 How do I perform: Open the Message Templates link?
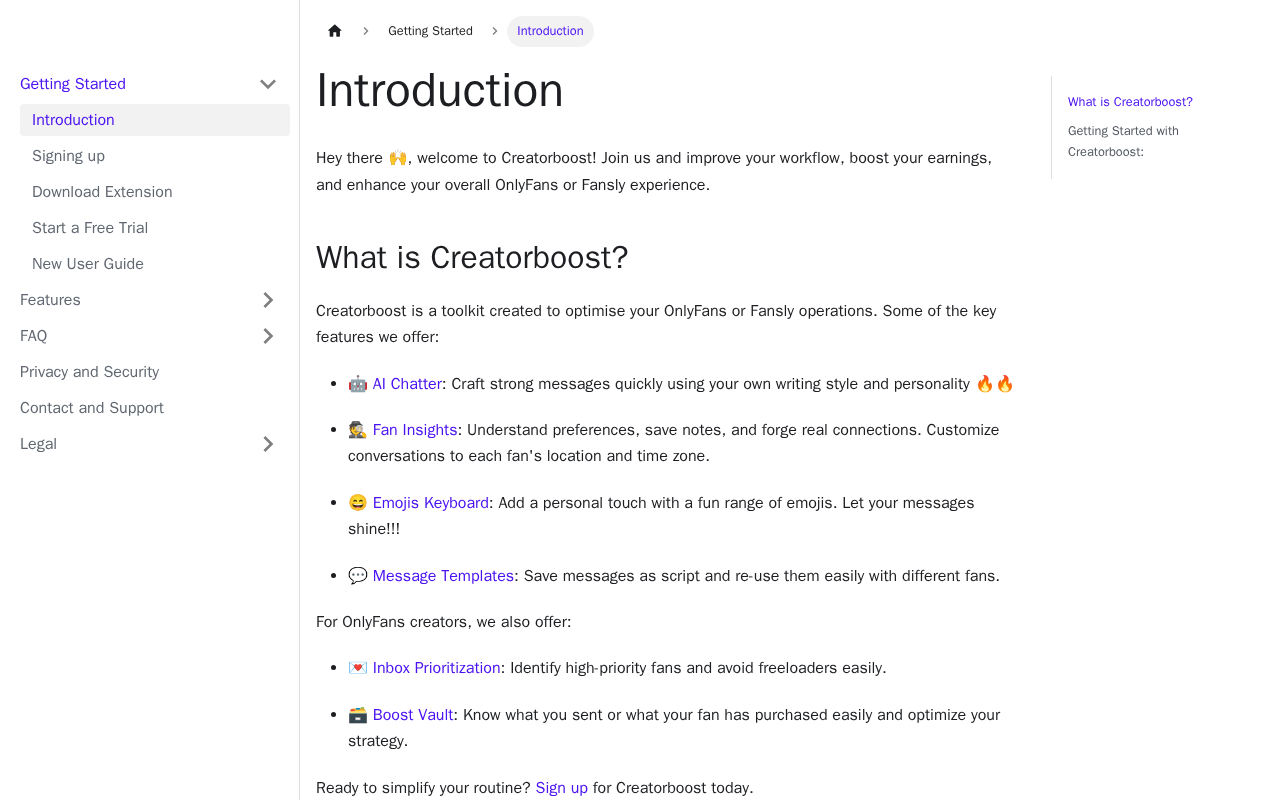click(443, 576)
